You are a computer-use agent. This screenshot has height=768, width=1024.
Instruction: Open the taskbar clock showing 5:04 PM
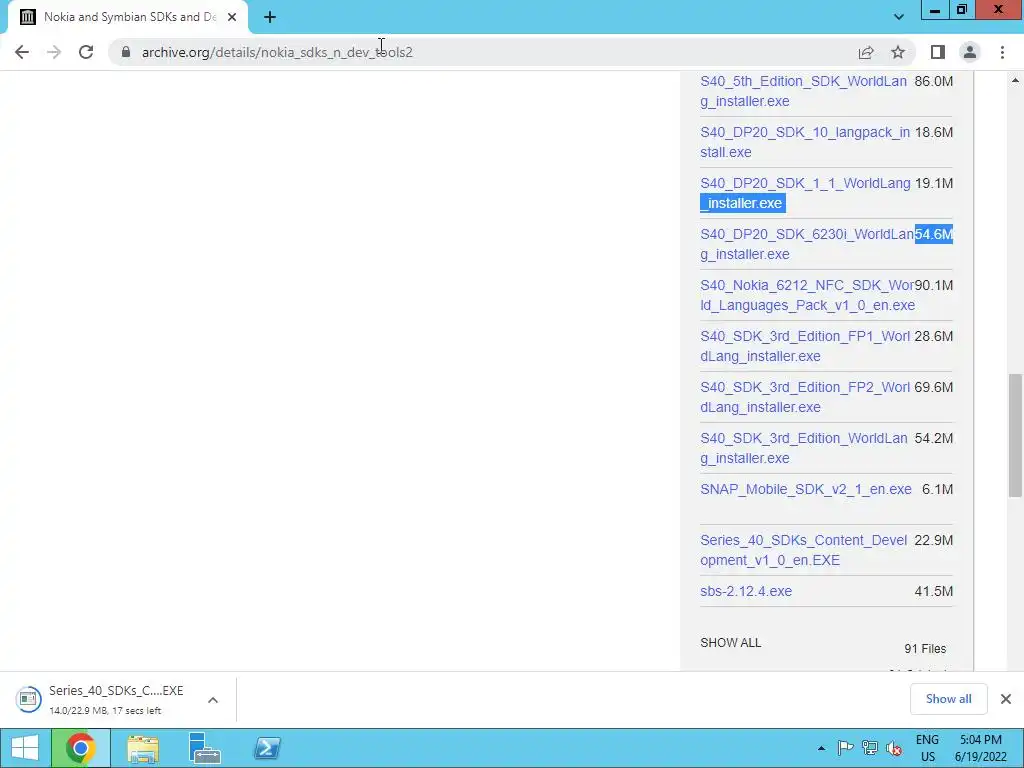(980, 748)
